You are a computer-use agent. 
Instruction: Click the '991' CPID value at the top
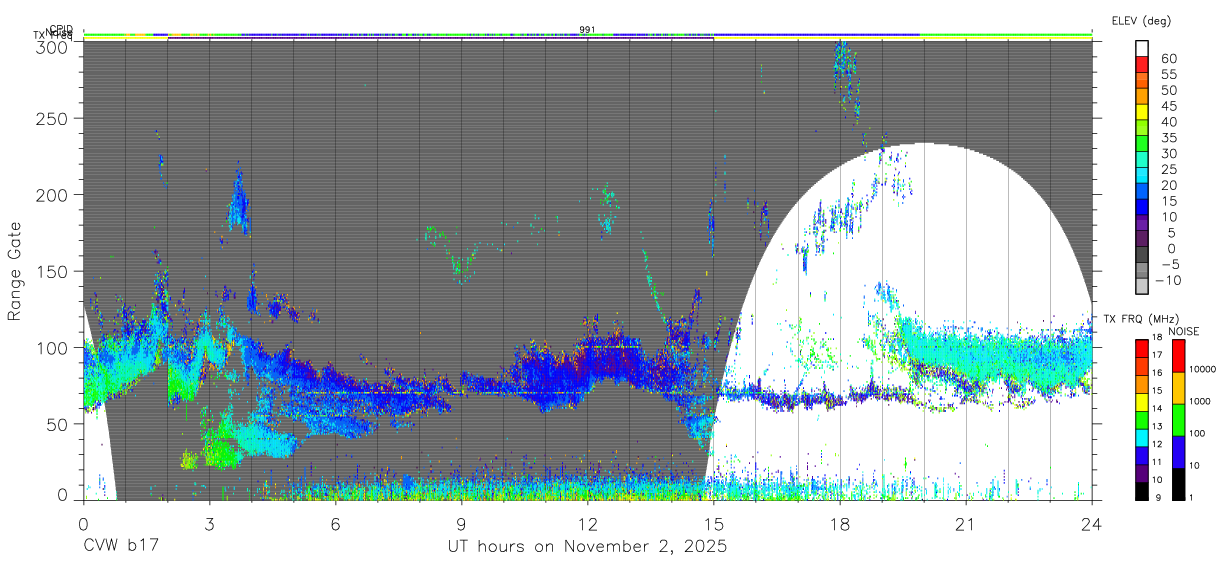click(x=588, y=30)
